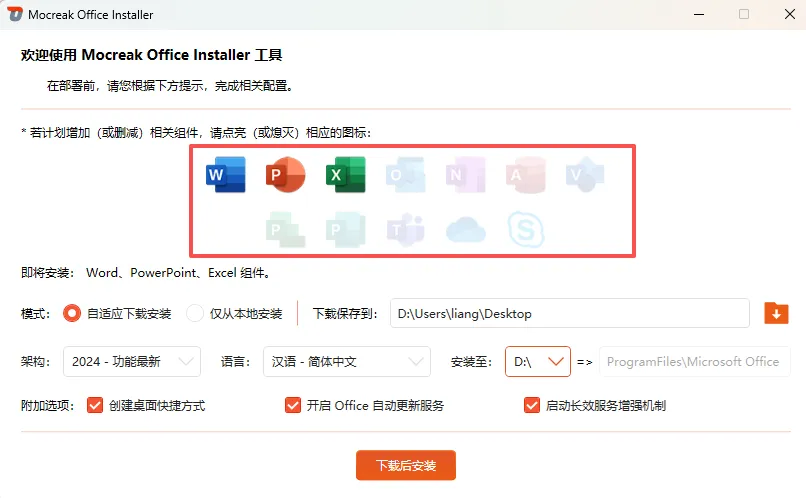Toggle the Excel component icon
Viewport: 806px width, 498px height.
[345, 175]
